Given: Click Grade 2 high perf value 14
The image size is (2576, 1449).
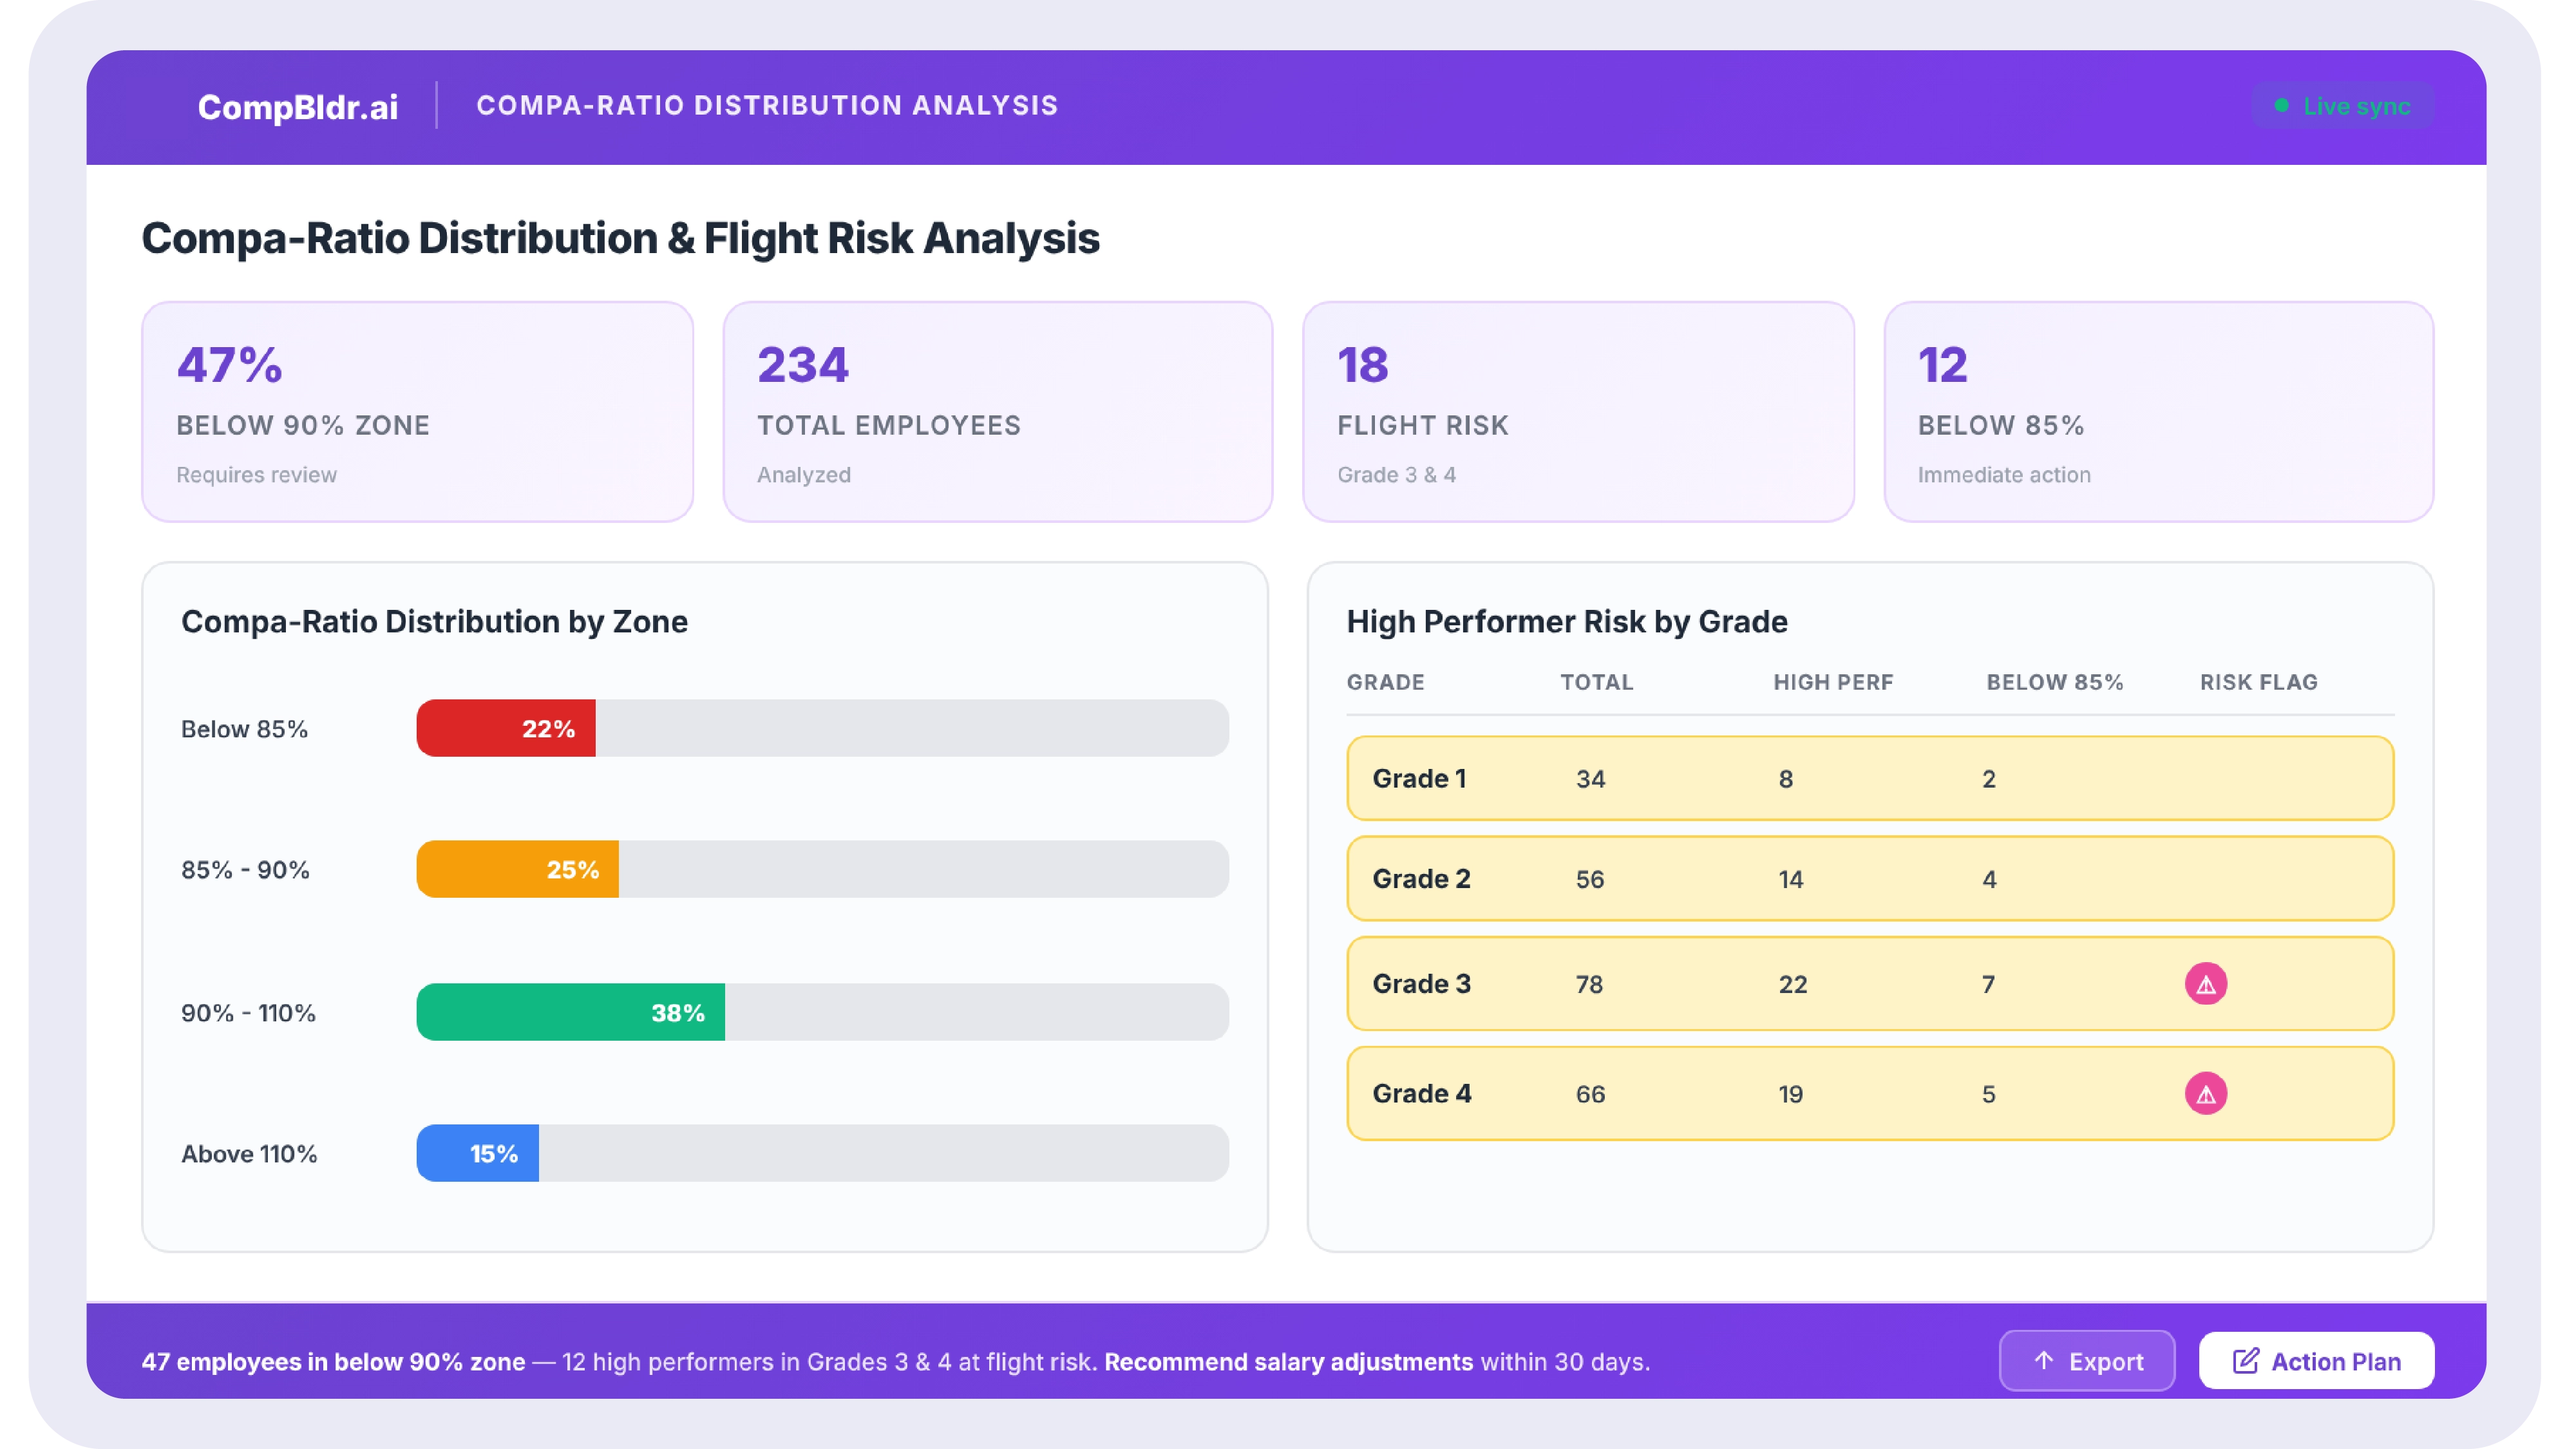Looking at the screenshot, I should pos(1790,879).
